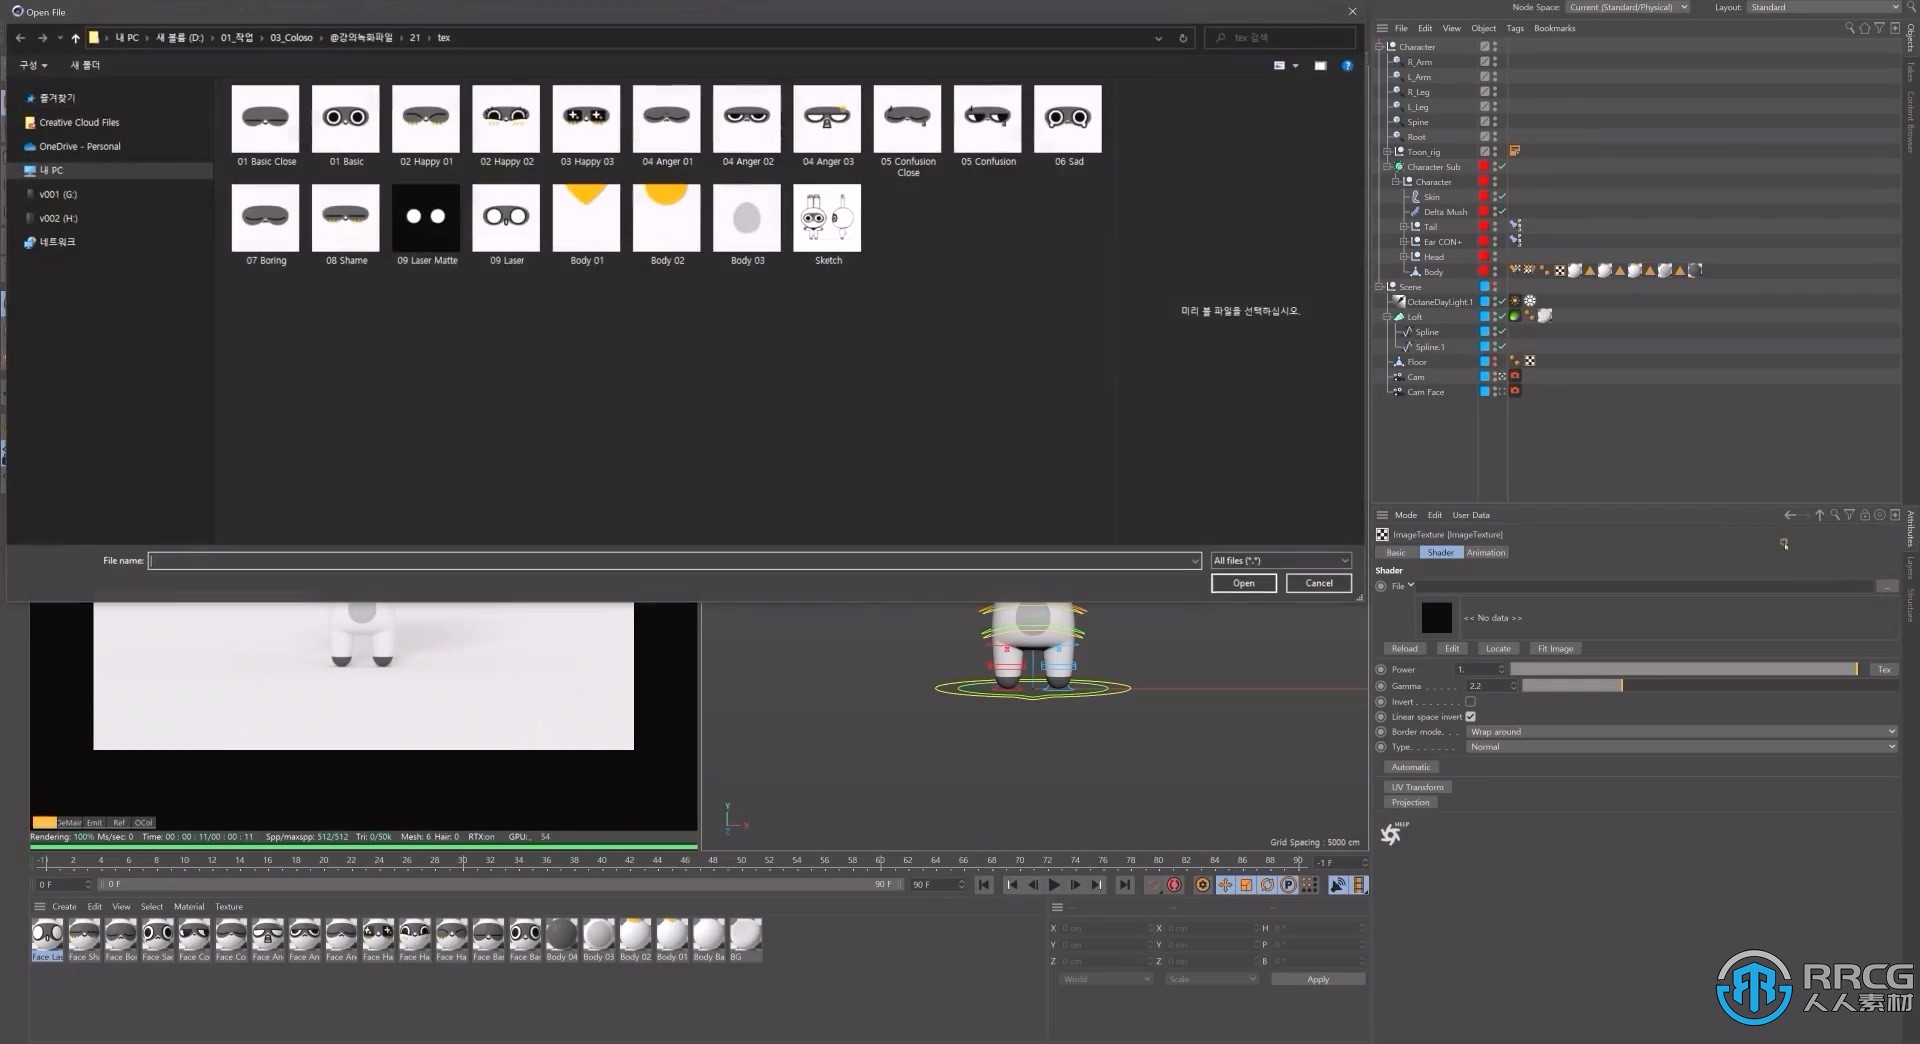Open Creative Cloud Files in sidebar
1920x1044 pixels.
pyautogui.click(x=79, y=122)
